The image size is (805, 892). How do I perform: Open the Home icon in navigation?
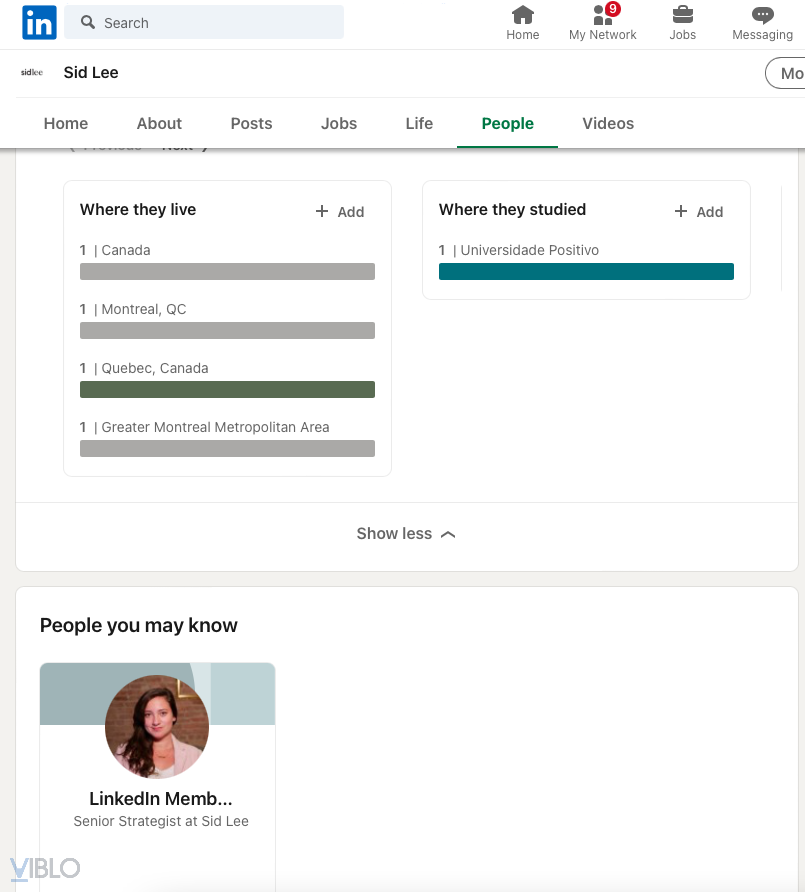point(522,15)
